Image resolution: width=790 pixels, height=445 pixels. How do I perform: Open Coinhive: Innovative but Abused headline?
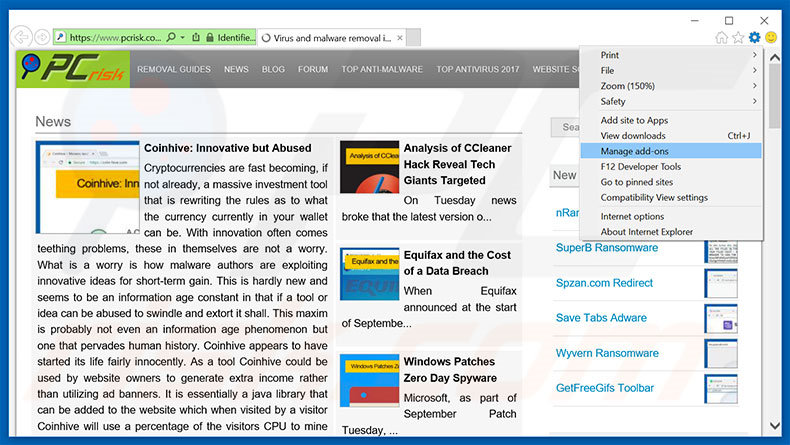[x=228, y=148]
